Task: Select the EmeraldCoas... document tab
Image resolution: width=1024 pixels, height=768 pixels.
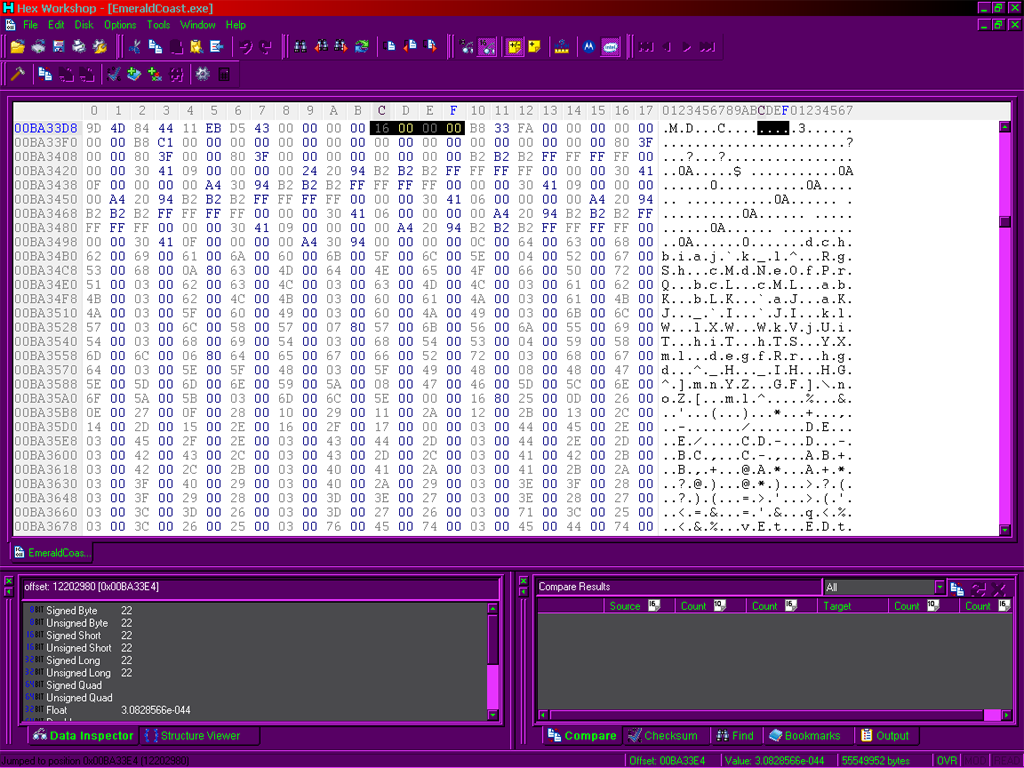Action: click(52, 552)
